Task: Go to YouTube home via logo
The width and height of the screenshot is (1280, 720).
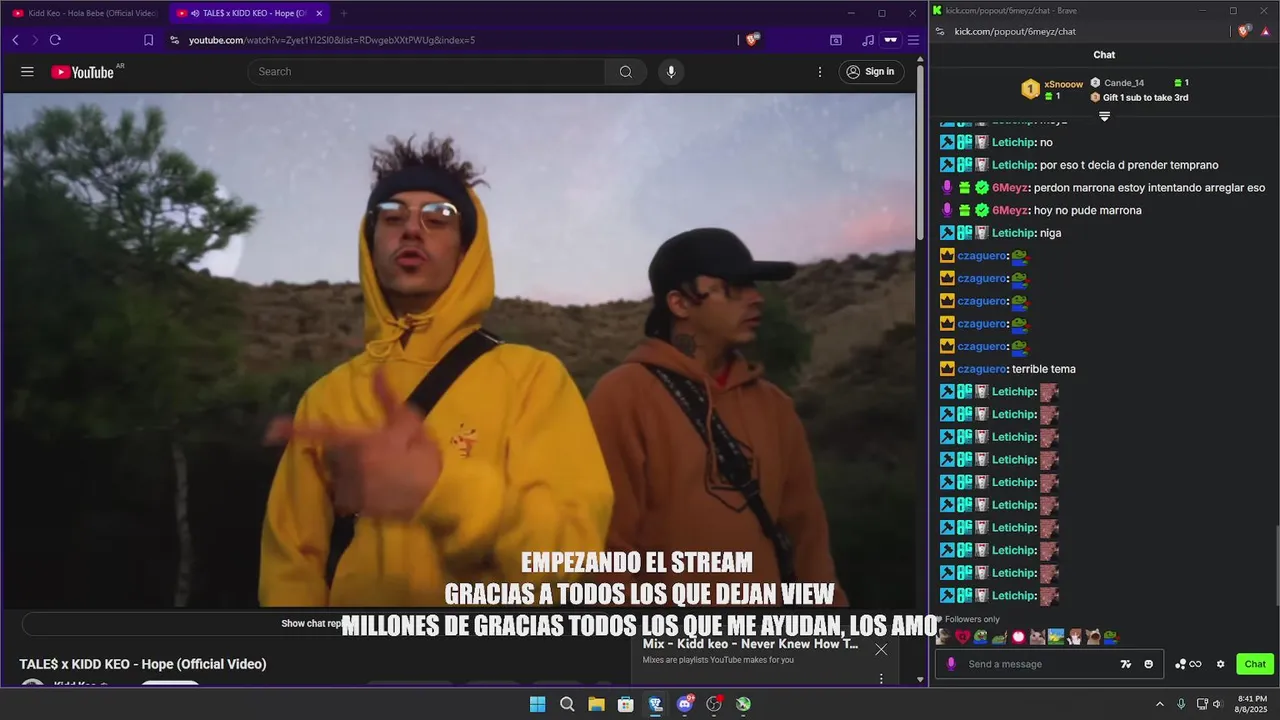Action: (x=82, y=72)
